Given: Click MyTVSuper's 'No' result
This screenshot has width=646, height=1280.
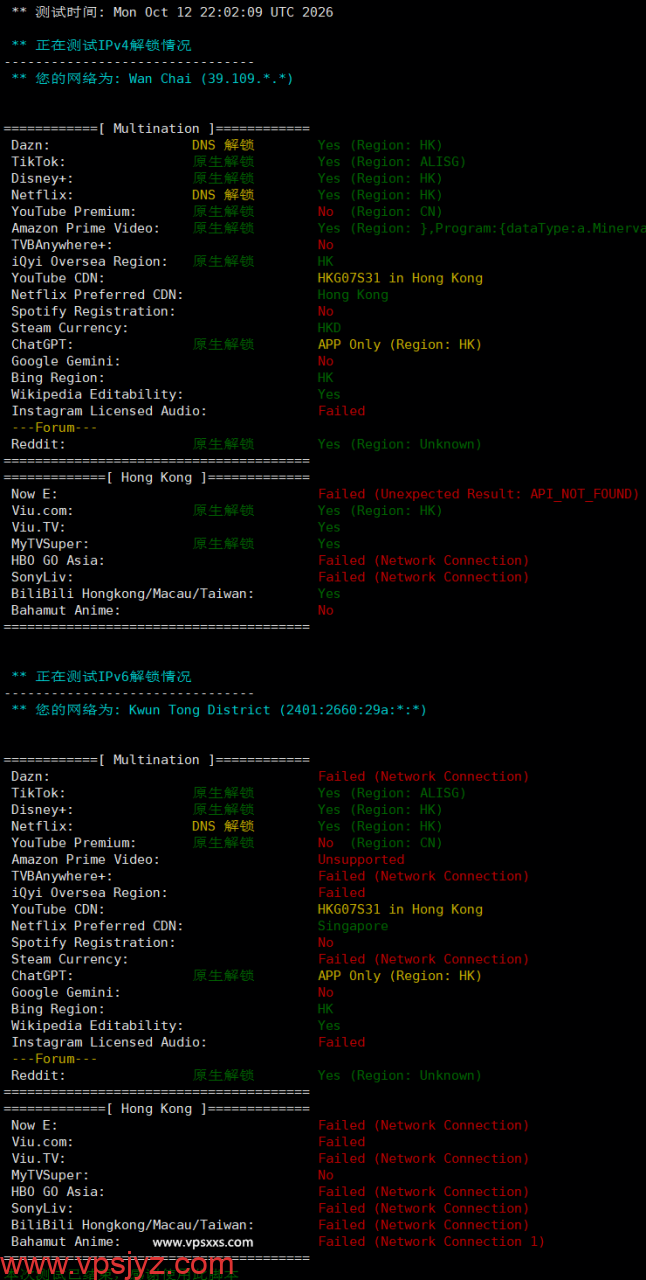Looking at the screenshot, I should [x=326, y=1175].
